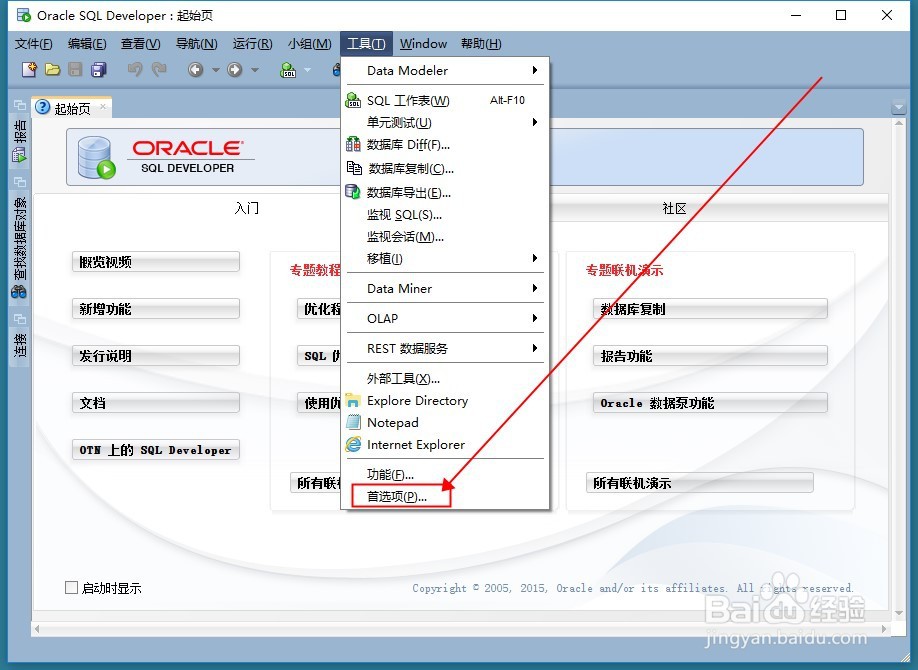Expand the Data Modeler submenu
The width and height of the screenshot is (918, 670).
coord(445,70)
